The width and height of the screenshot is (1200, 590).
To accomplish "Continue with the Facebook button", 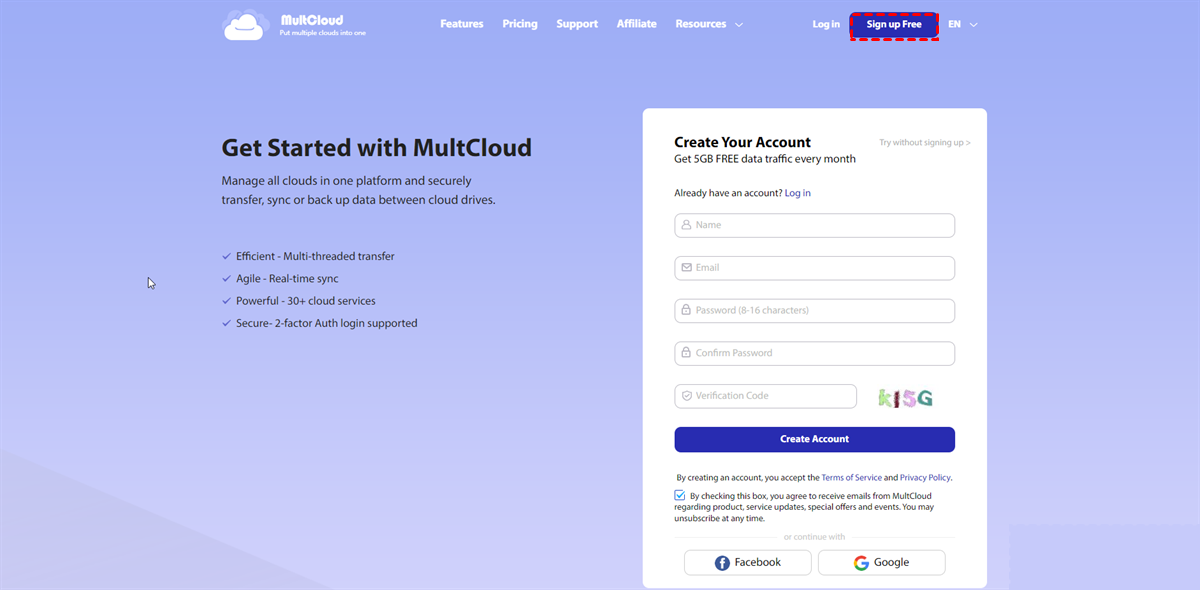I will (x=748, y=563).
